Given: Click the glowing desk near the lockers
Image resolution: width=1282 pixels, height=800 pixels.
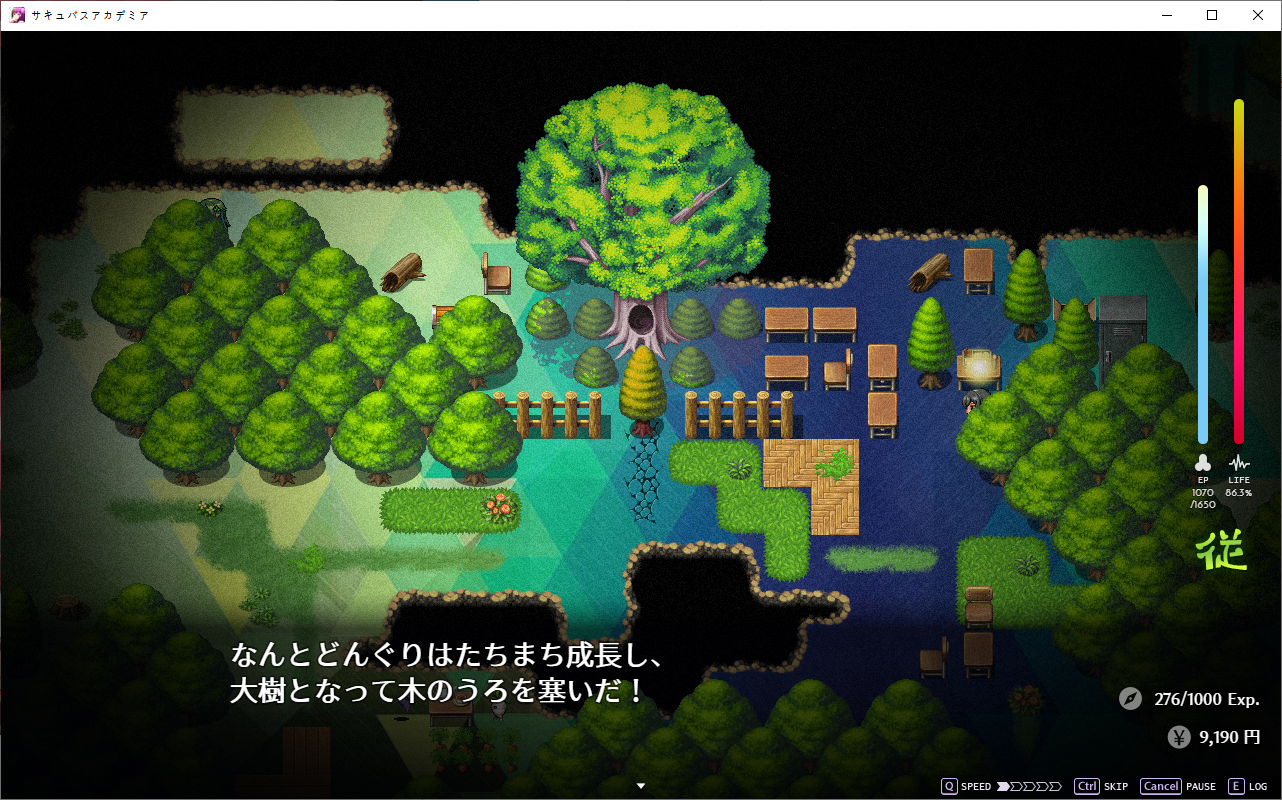Looking at the screenshot, I should point(978,368).
